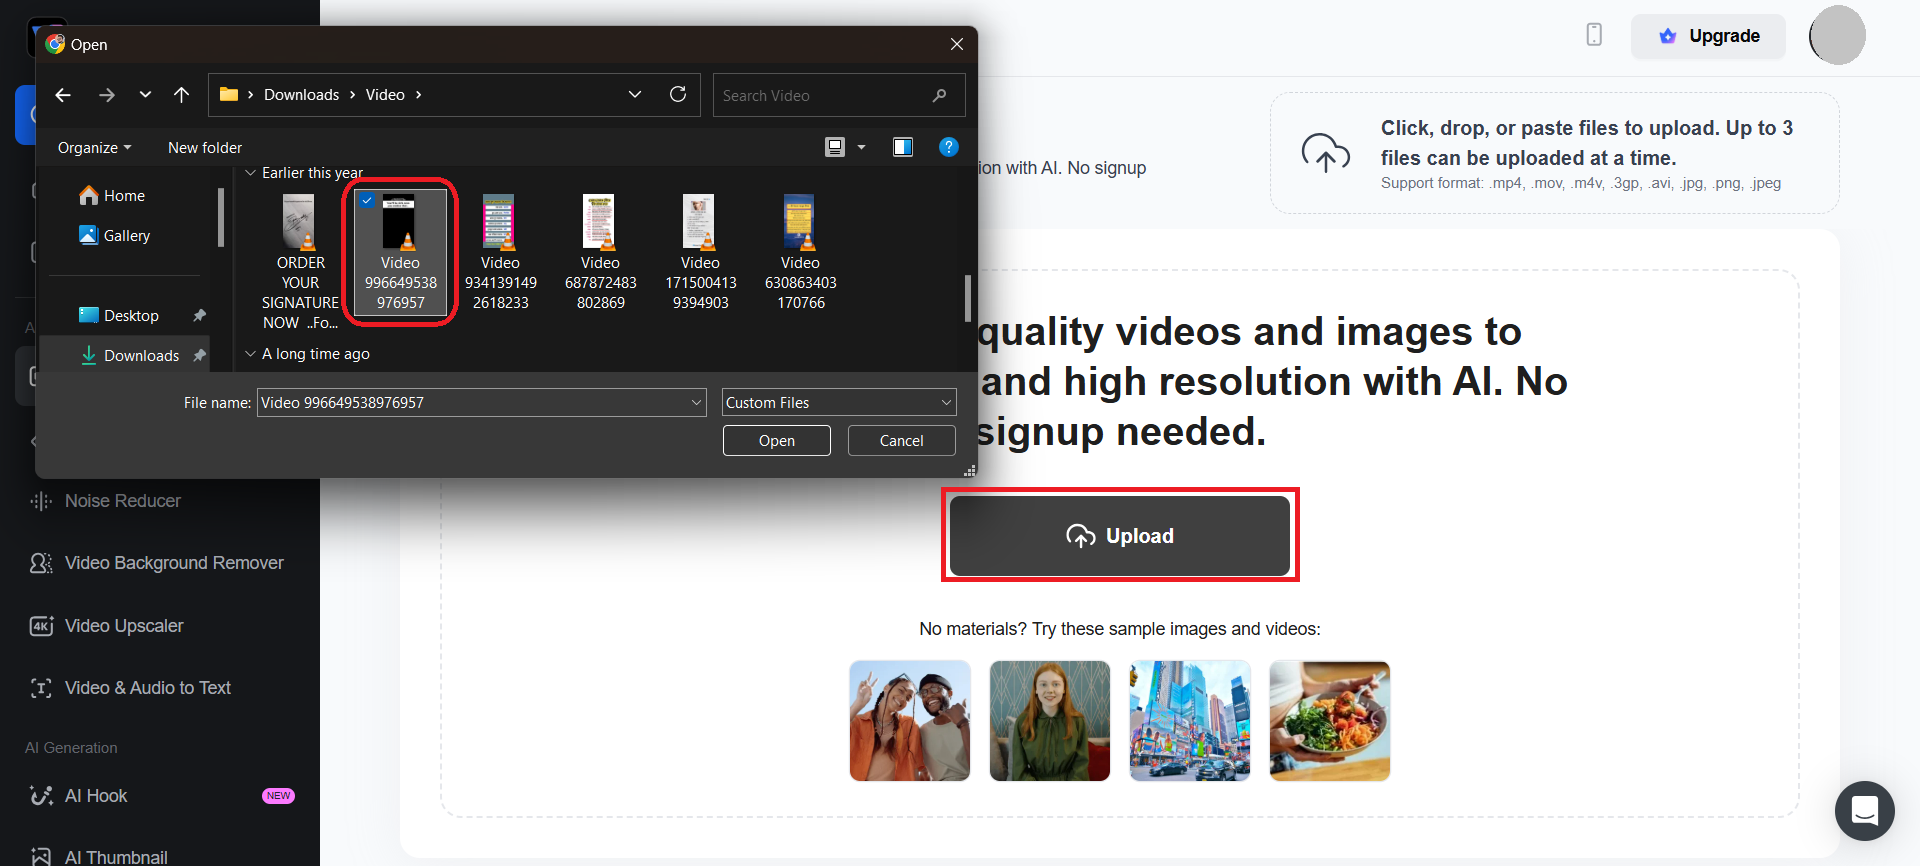The width and height of the screenshot is (1920, 866).
Task: Click the Up directory arrow
Action: point(181,95)
